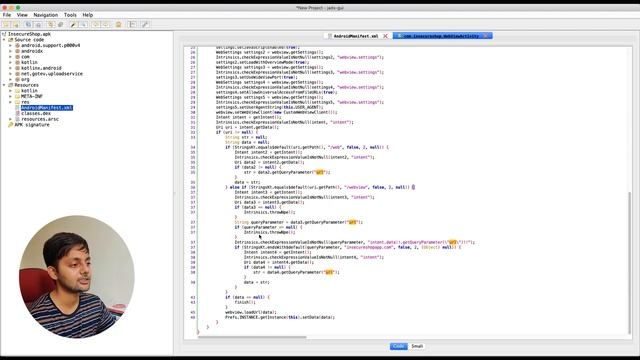Open the Tools menu

tap(70, 15)
